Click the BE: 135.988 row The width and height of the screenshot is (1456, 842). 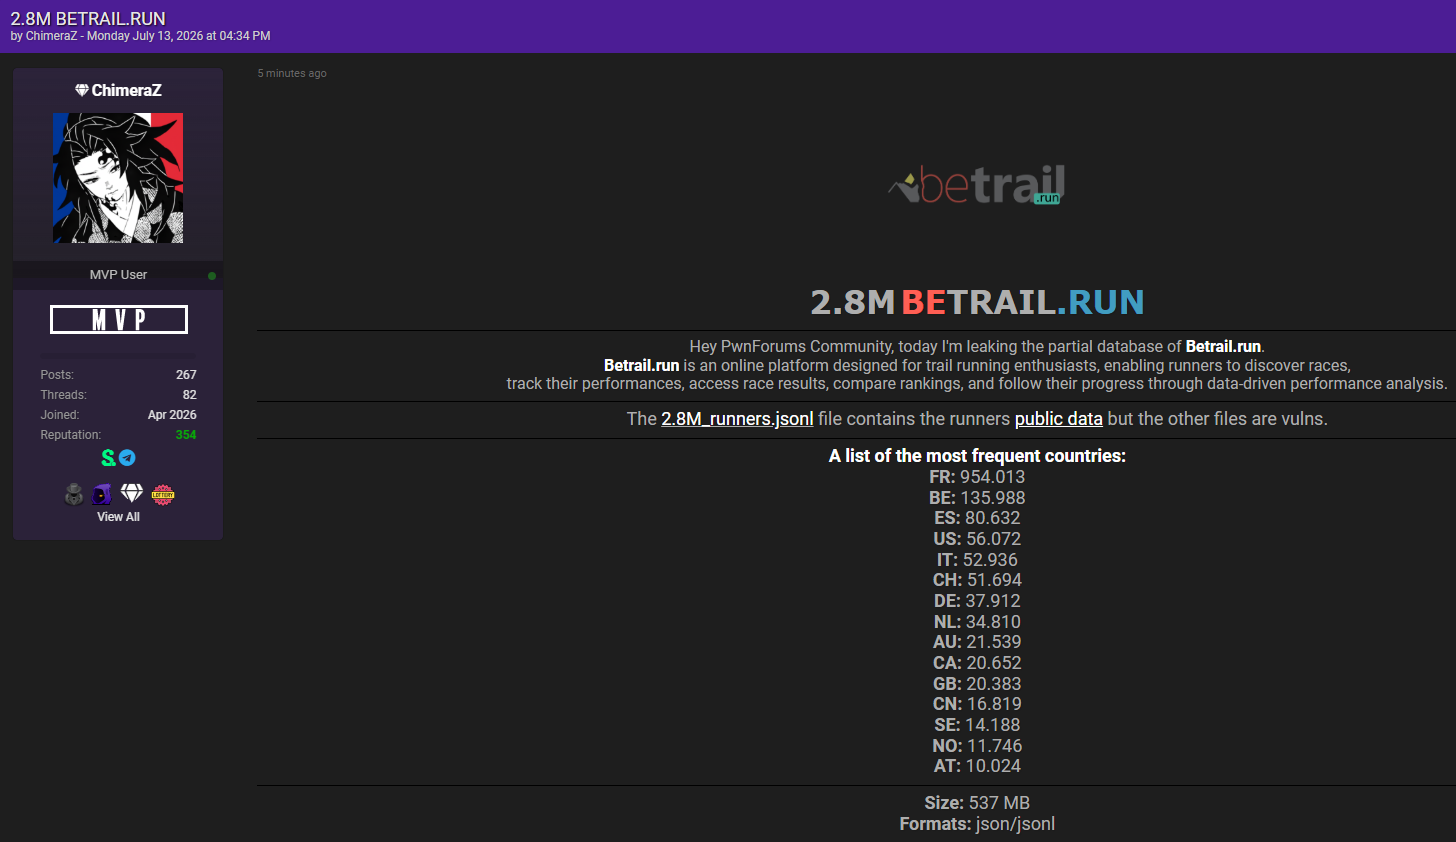(x=977, y=498)
